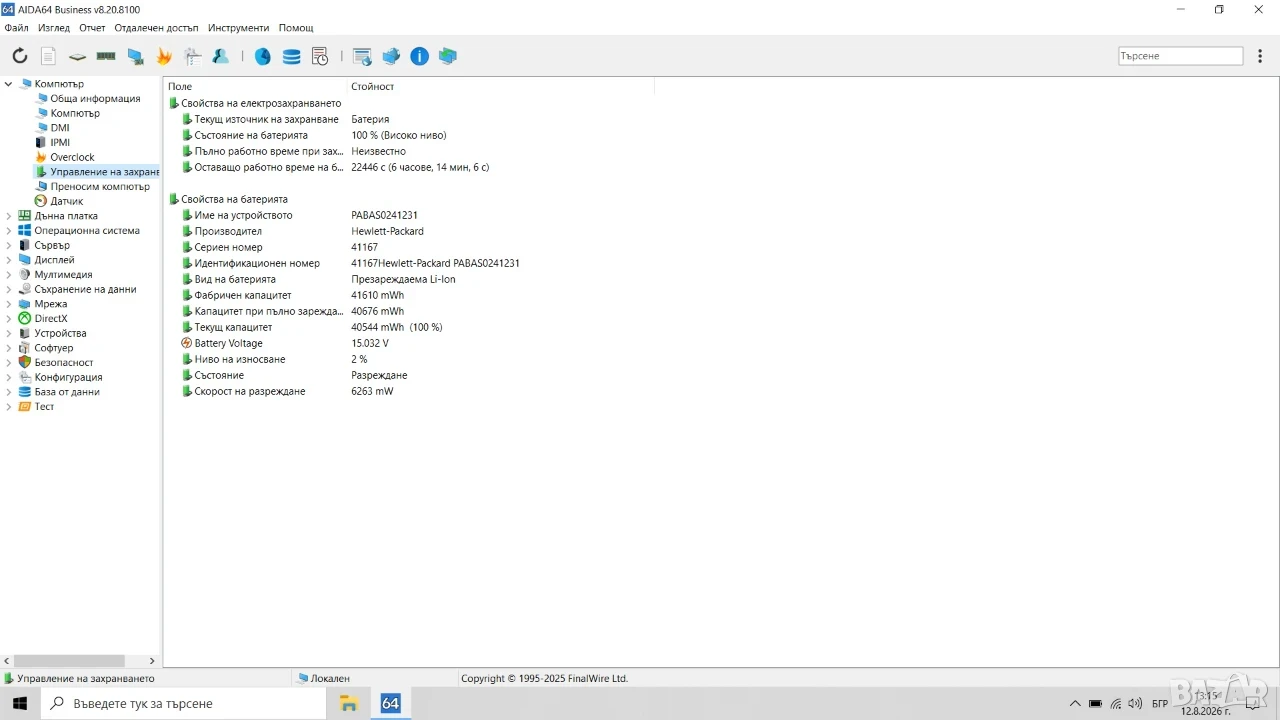Image resolution: width=1280 pixels, height=720 pixels.
Task: Click the volume speaker tray icon
Action: [1136, 704]
